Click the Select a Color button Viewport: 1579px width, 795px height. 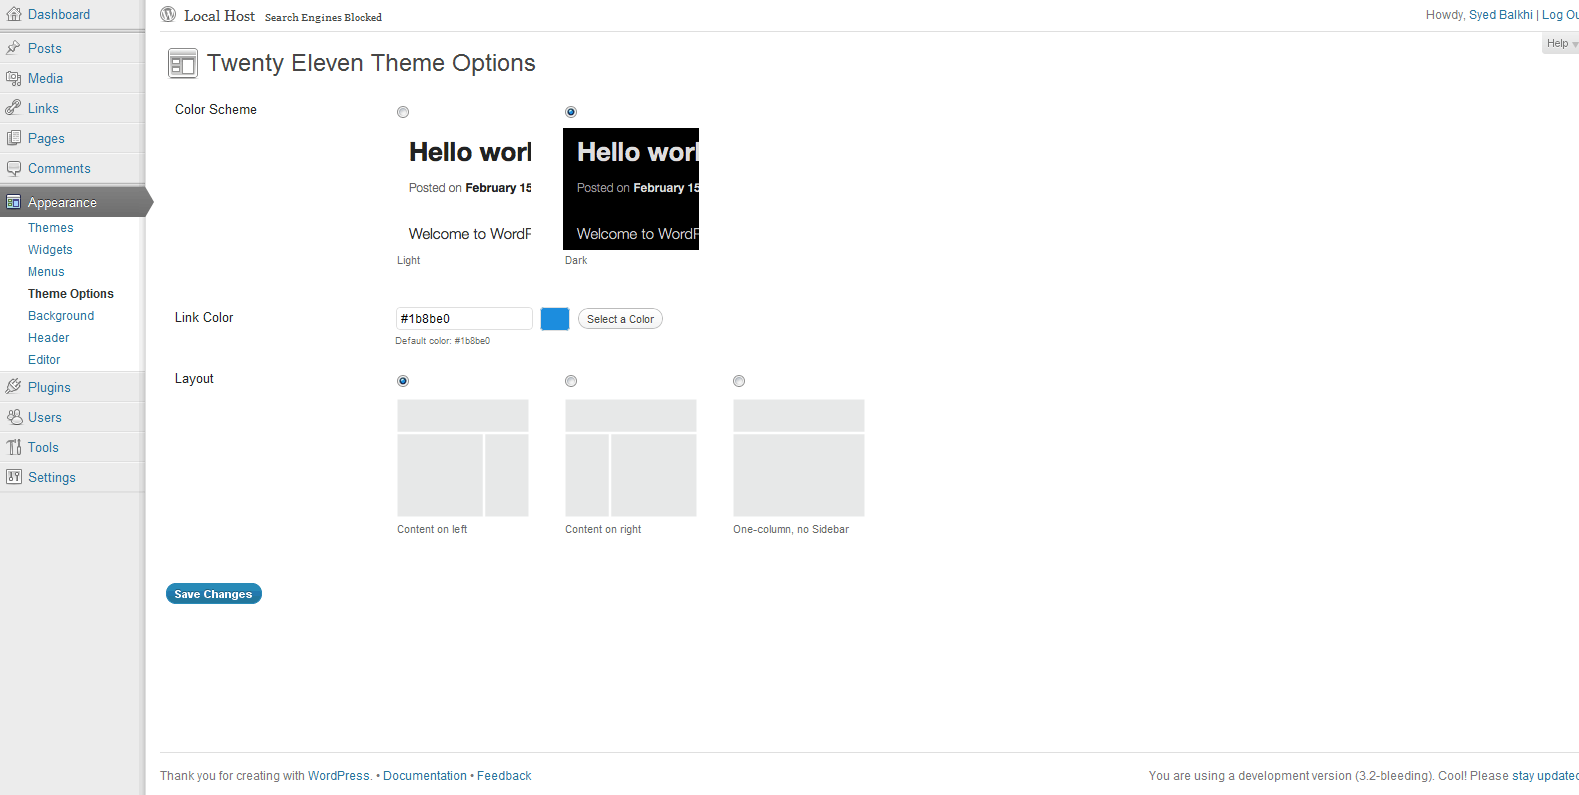point(620,319)
